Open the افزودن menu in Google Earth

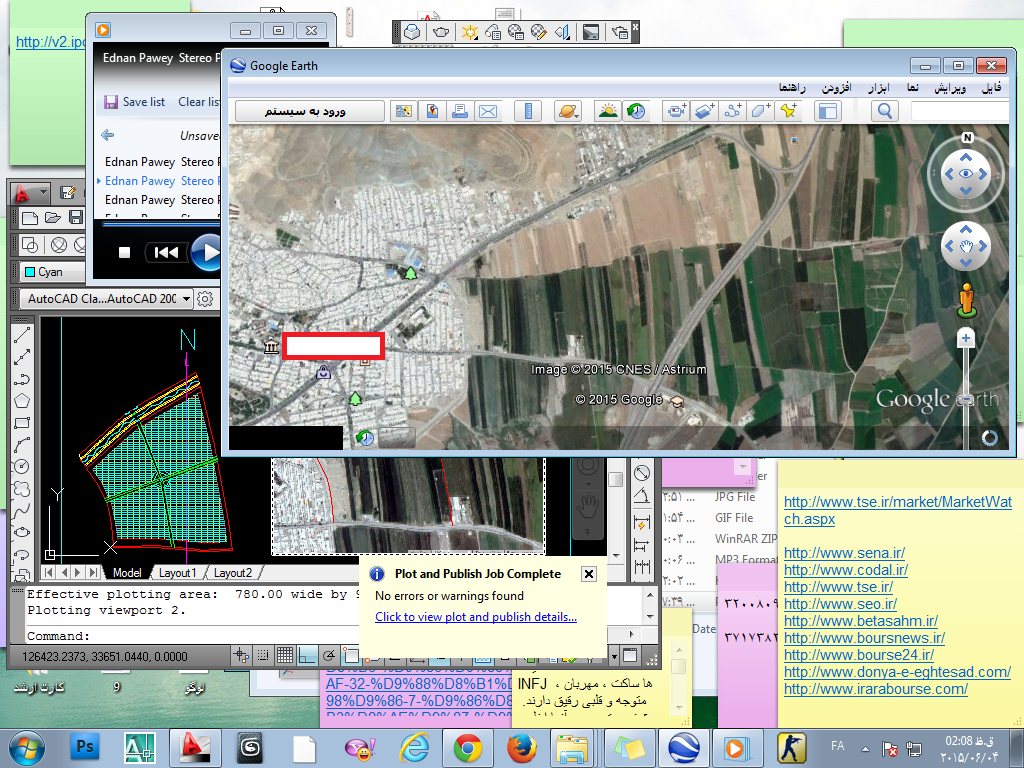coord(836,88)
